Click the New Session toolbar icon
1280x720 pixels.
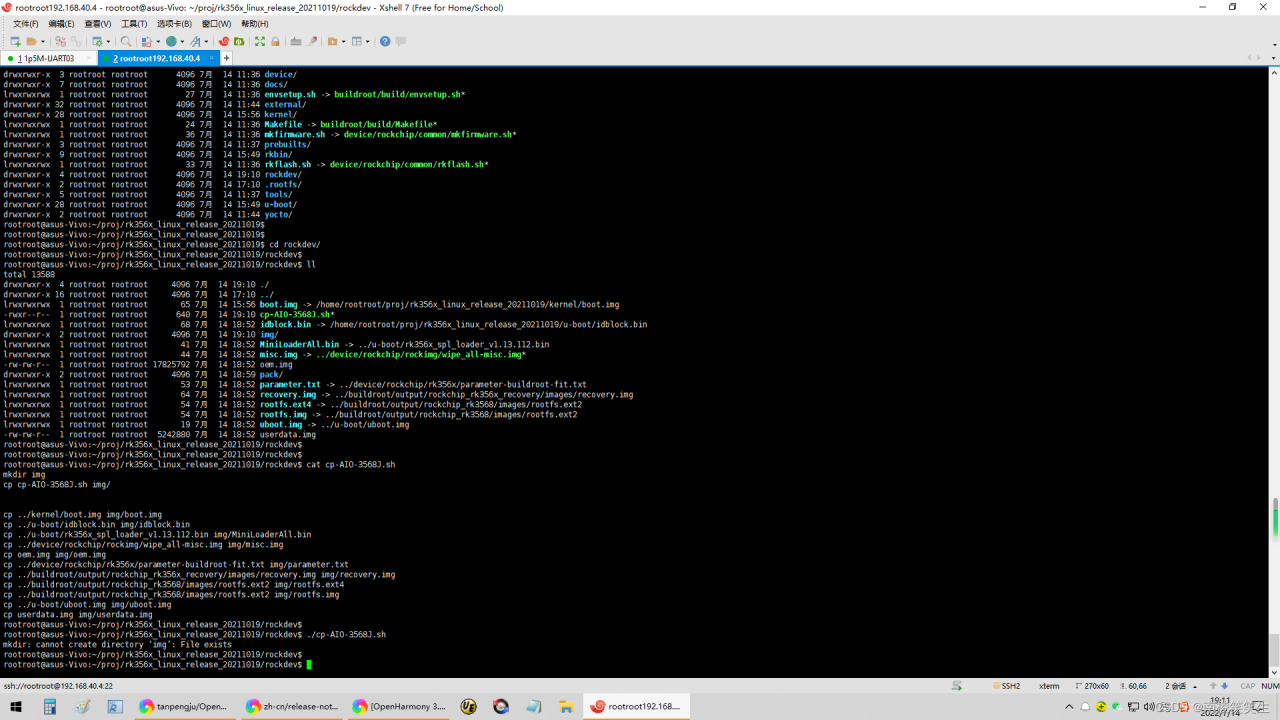click(x=15, y=41)
